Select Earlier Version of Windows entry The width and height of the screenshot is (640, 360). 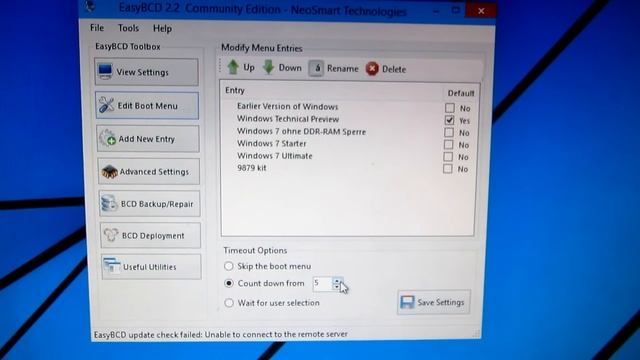[287, 107]
